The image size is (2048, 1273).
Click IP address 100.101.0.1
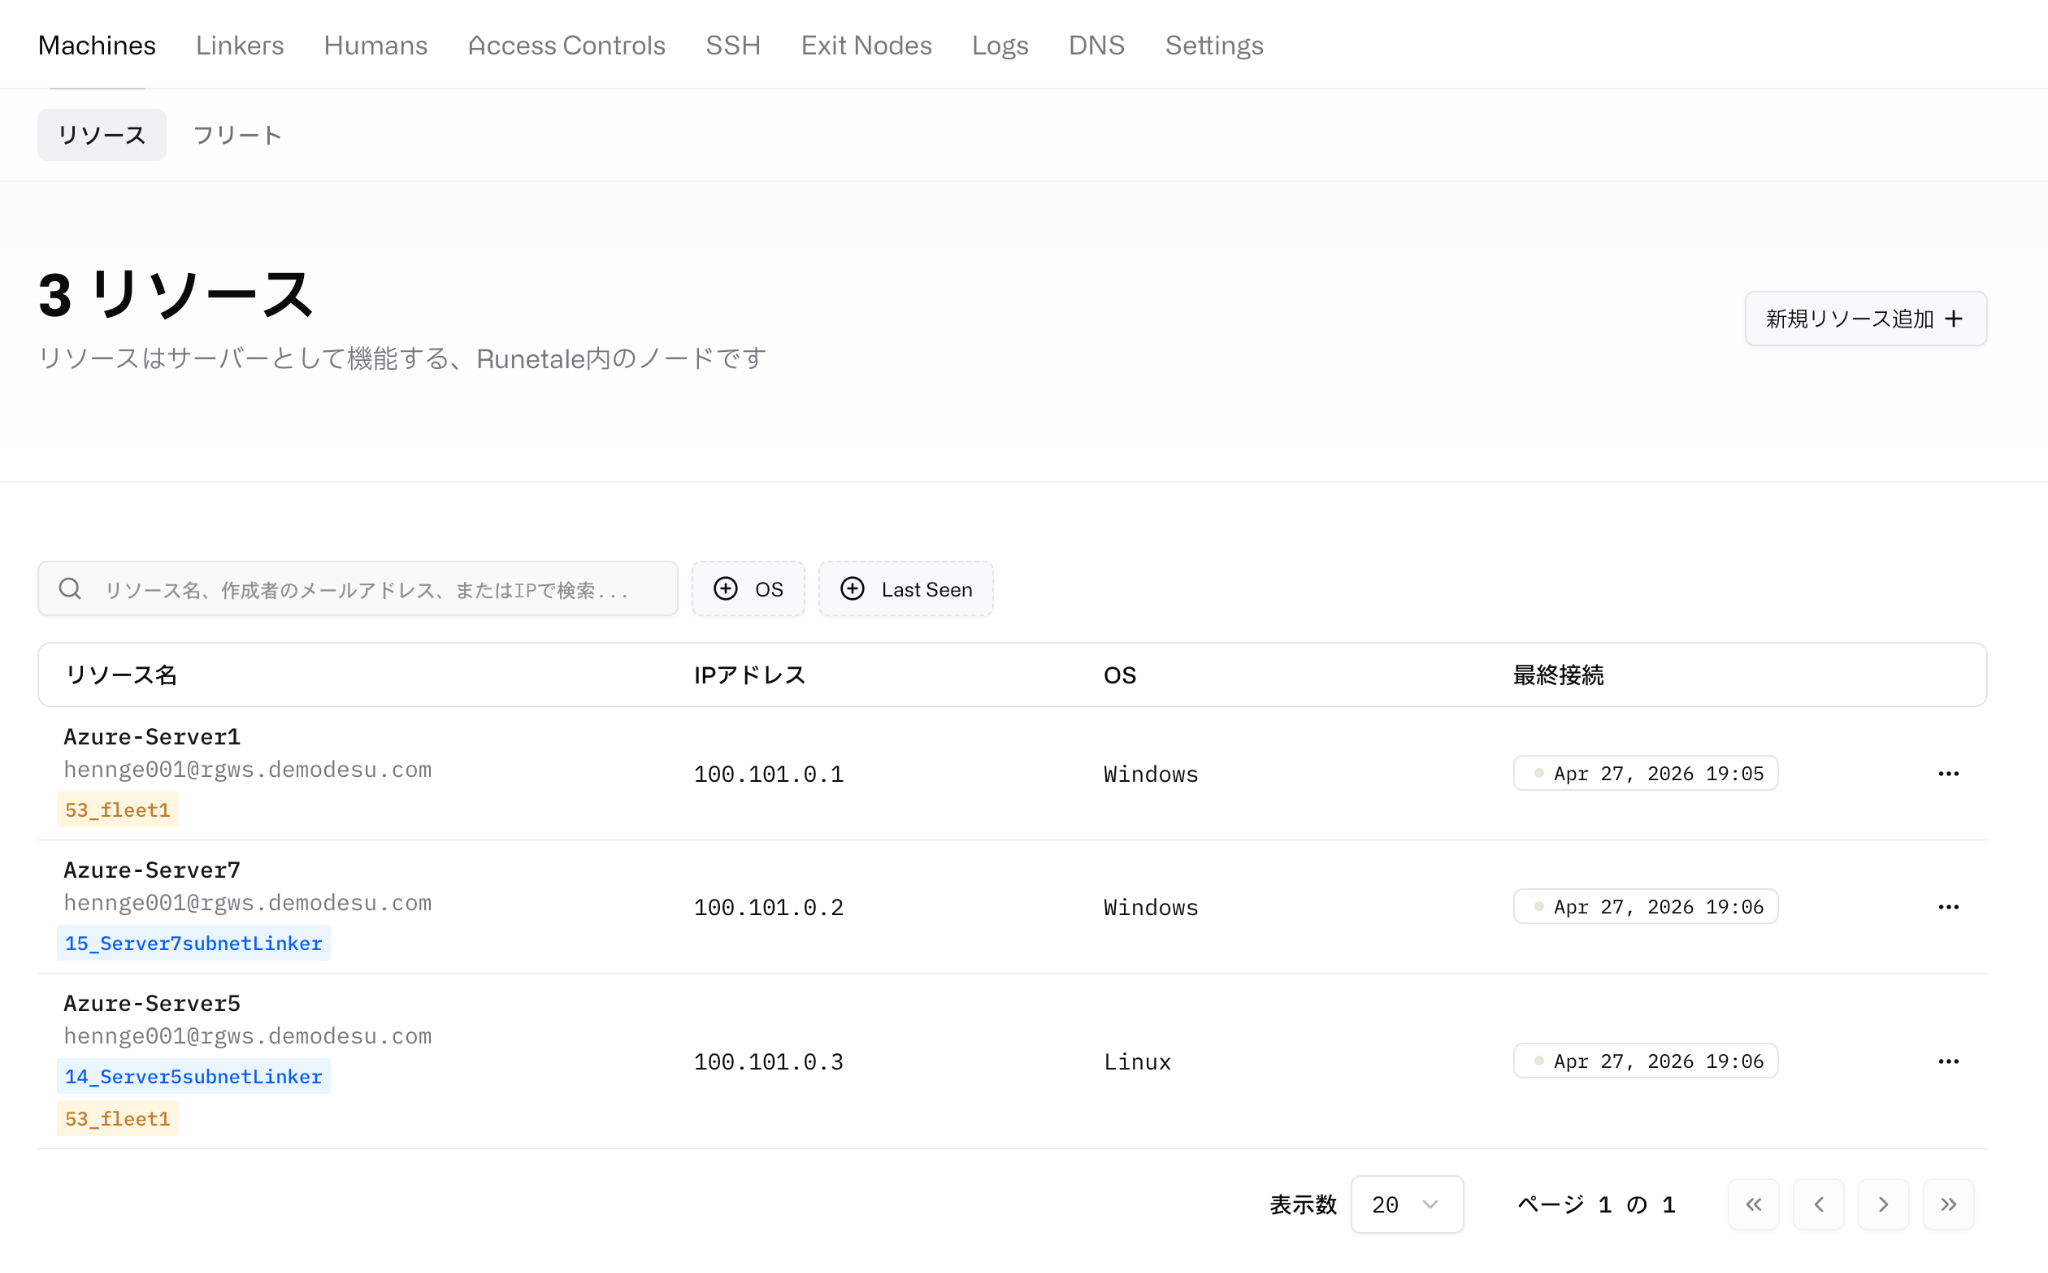pos(769,774)
